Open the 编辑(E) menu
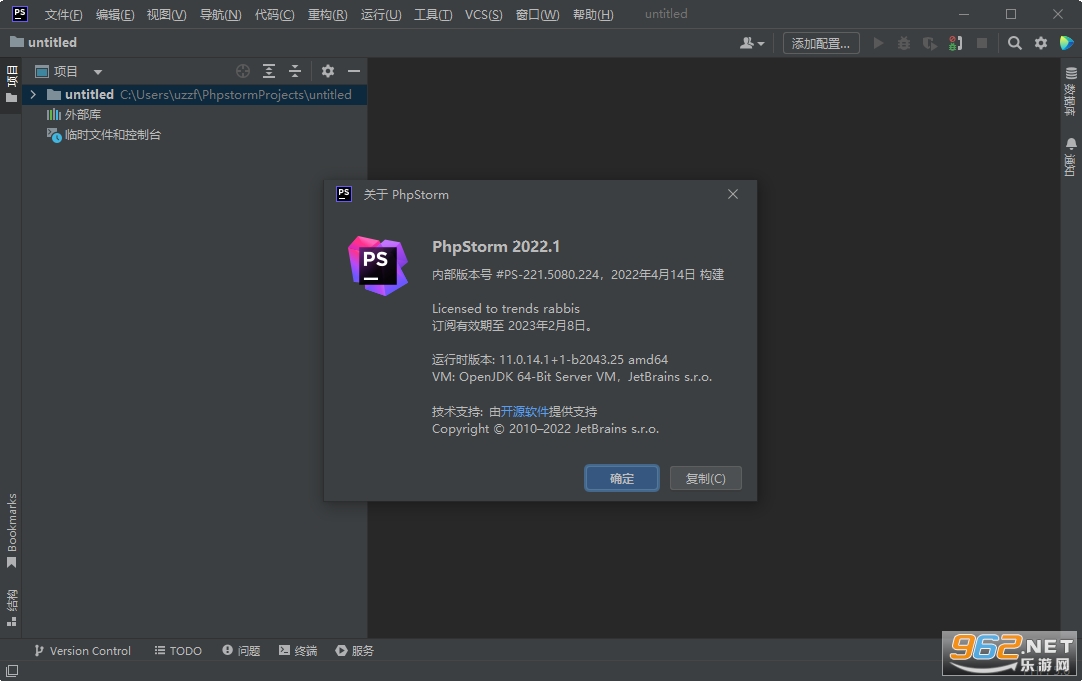The image size is (1082, 681). pos(115,14)
